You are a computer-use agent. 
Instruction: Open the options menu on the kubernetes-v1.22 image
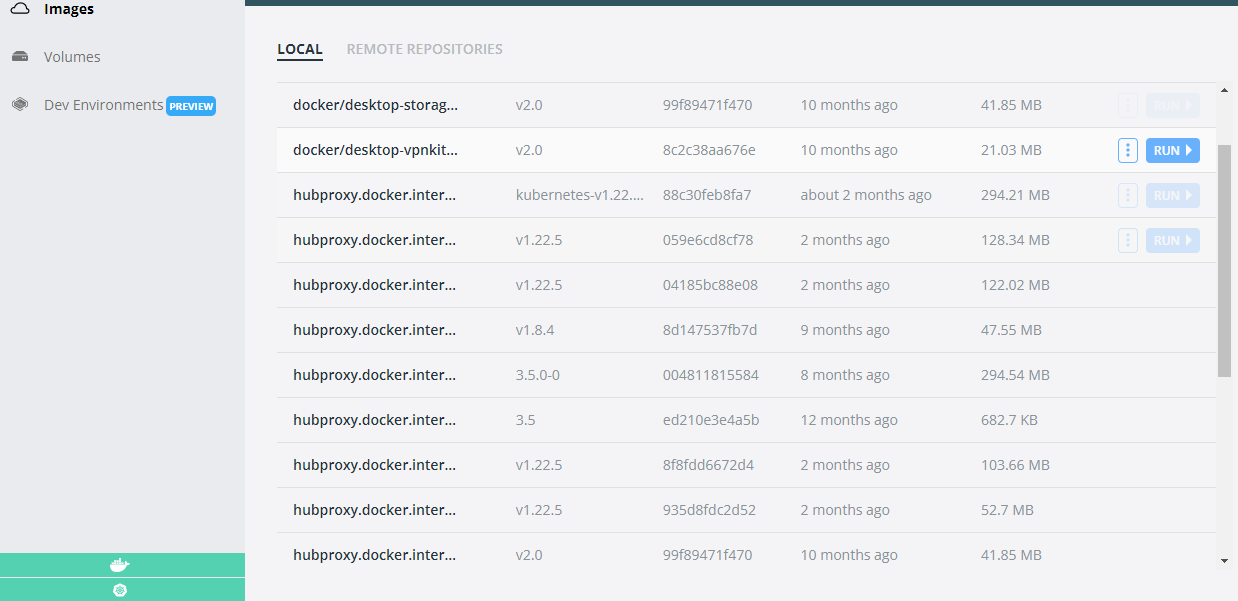1128,195
